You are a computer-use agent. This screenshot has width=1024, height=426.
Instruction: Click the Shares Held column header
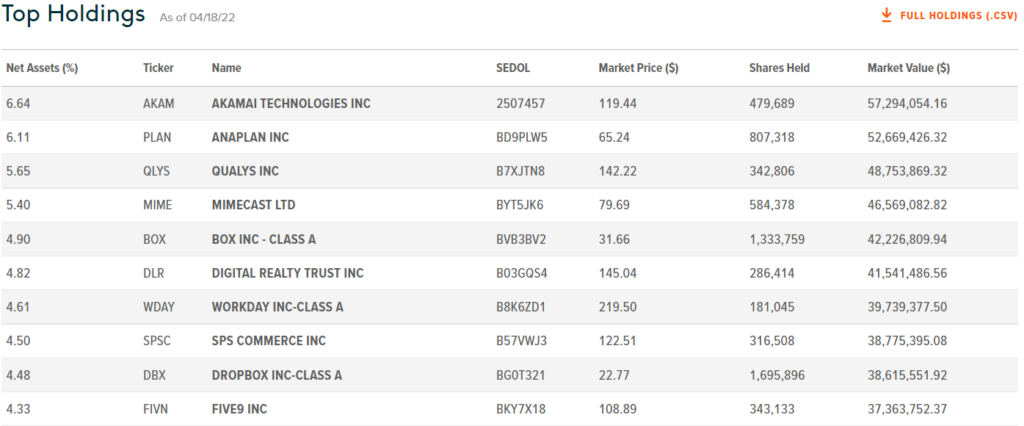tap(779, 68)
